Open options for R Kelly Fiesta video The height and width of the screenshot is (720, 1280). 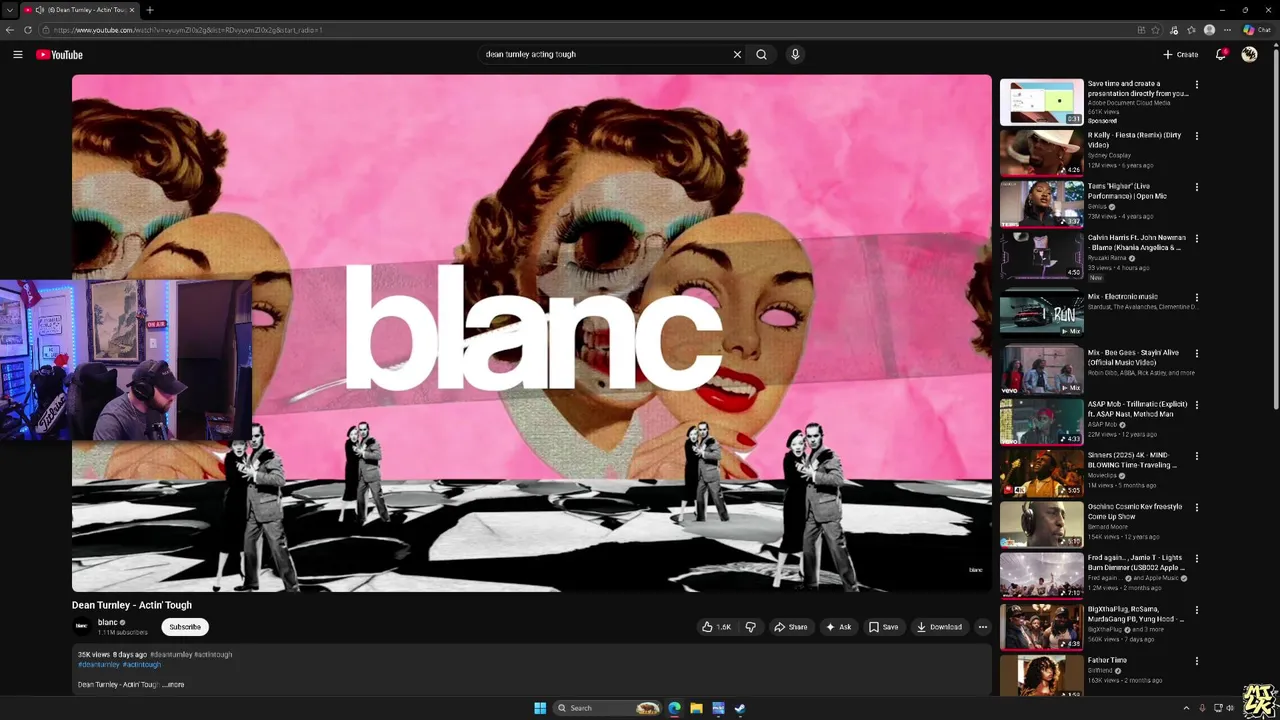pos(1196,136)
